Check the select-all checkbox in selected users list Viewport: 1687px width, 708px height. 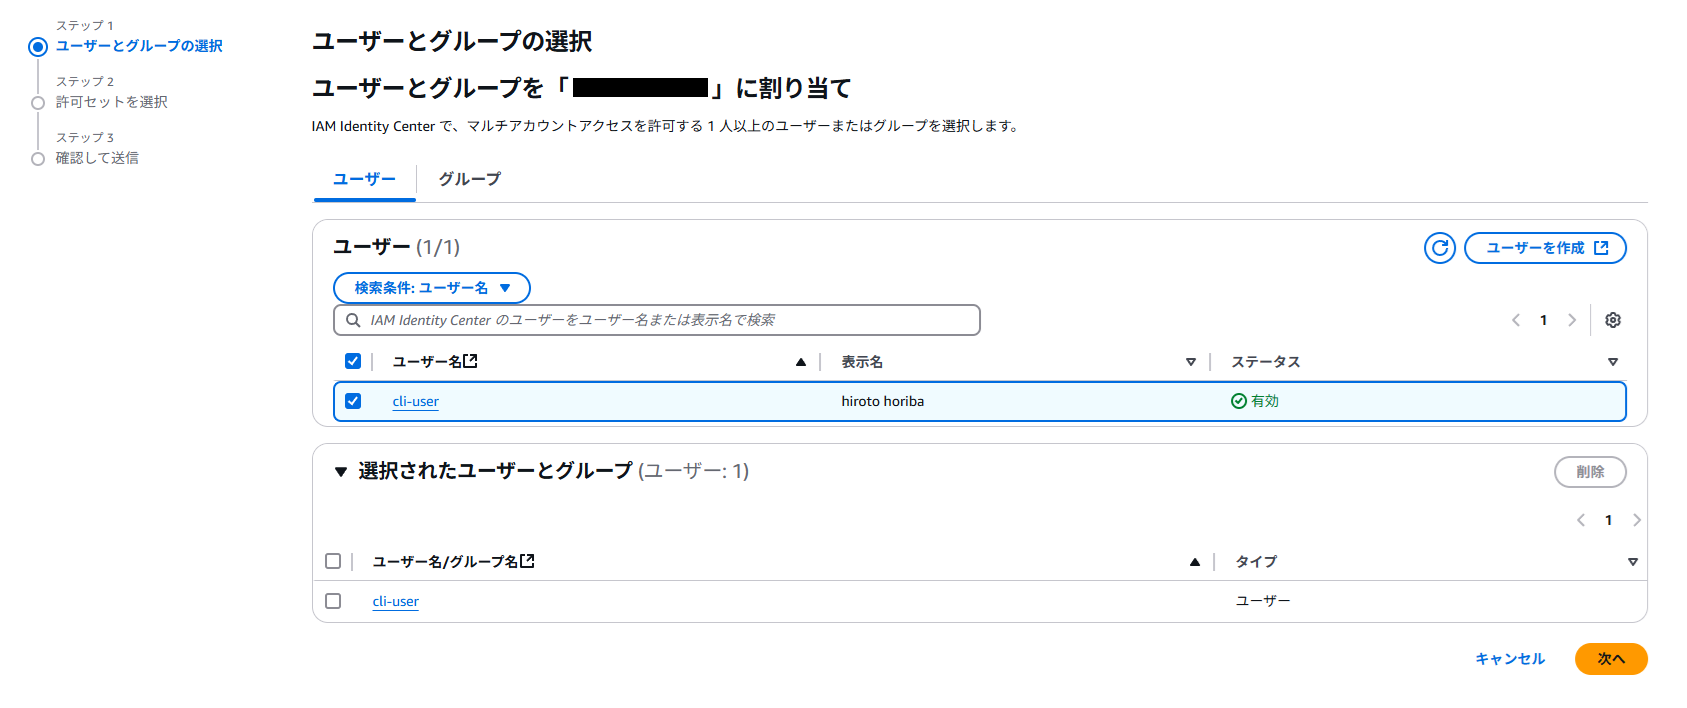(x=333, y=561)
